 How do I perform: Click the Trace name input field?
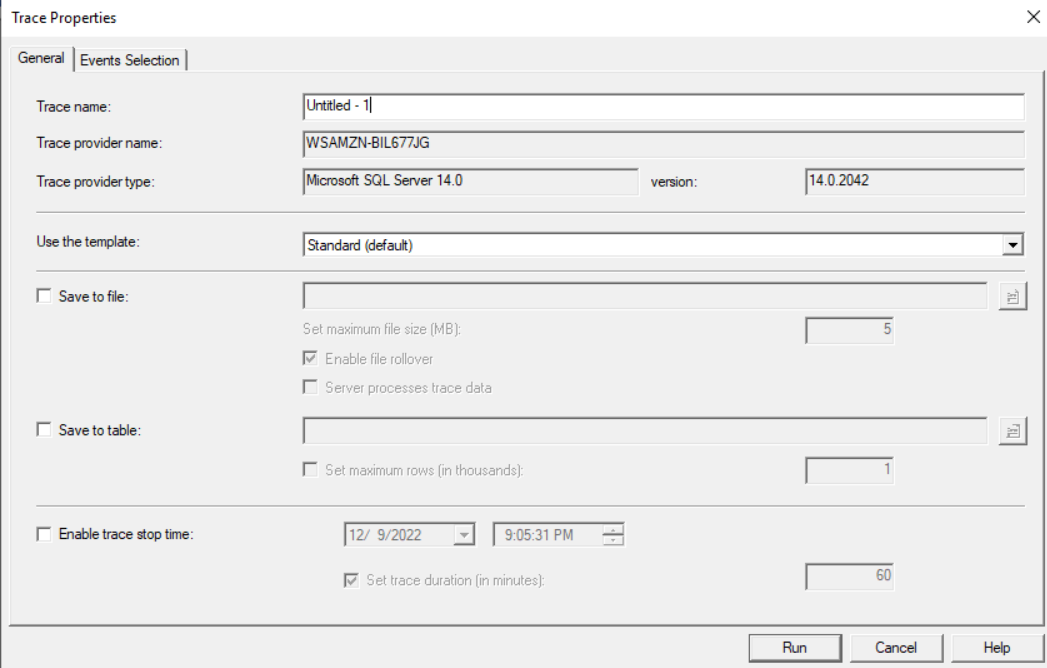663,107
